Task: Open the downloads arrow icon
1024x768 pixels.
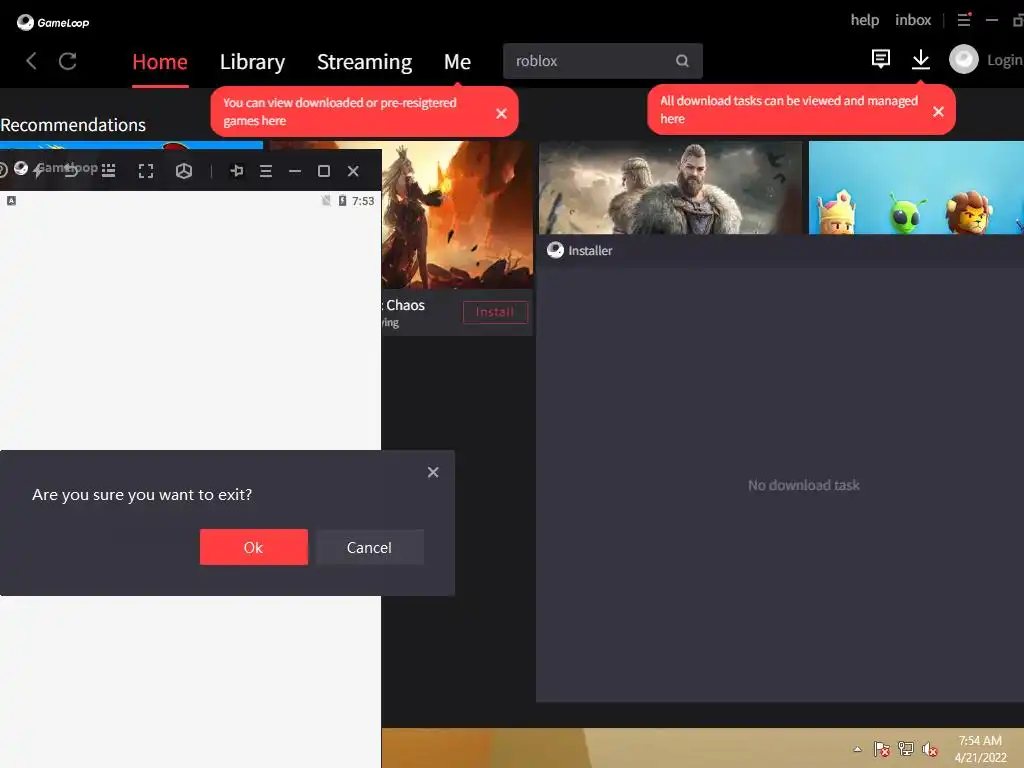Action: 921,59
